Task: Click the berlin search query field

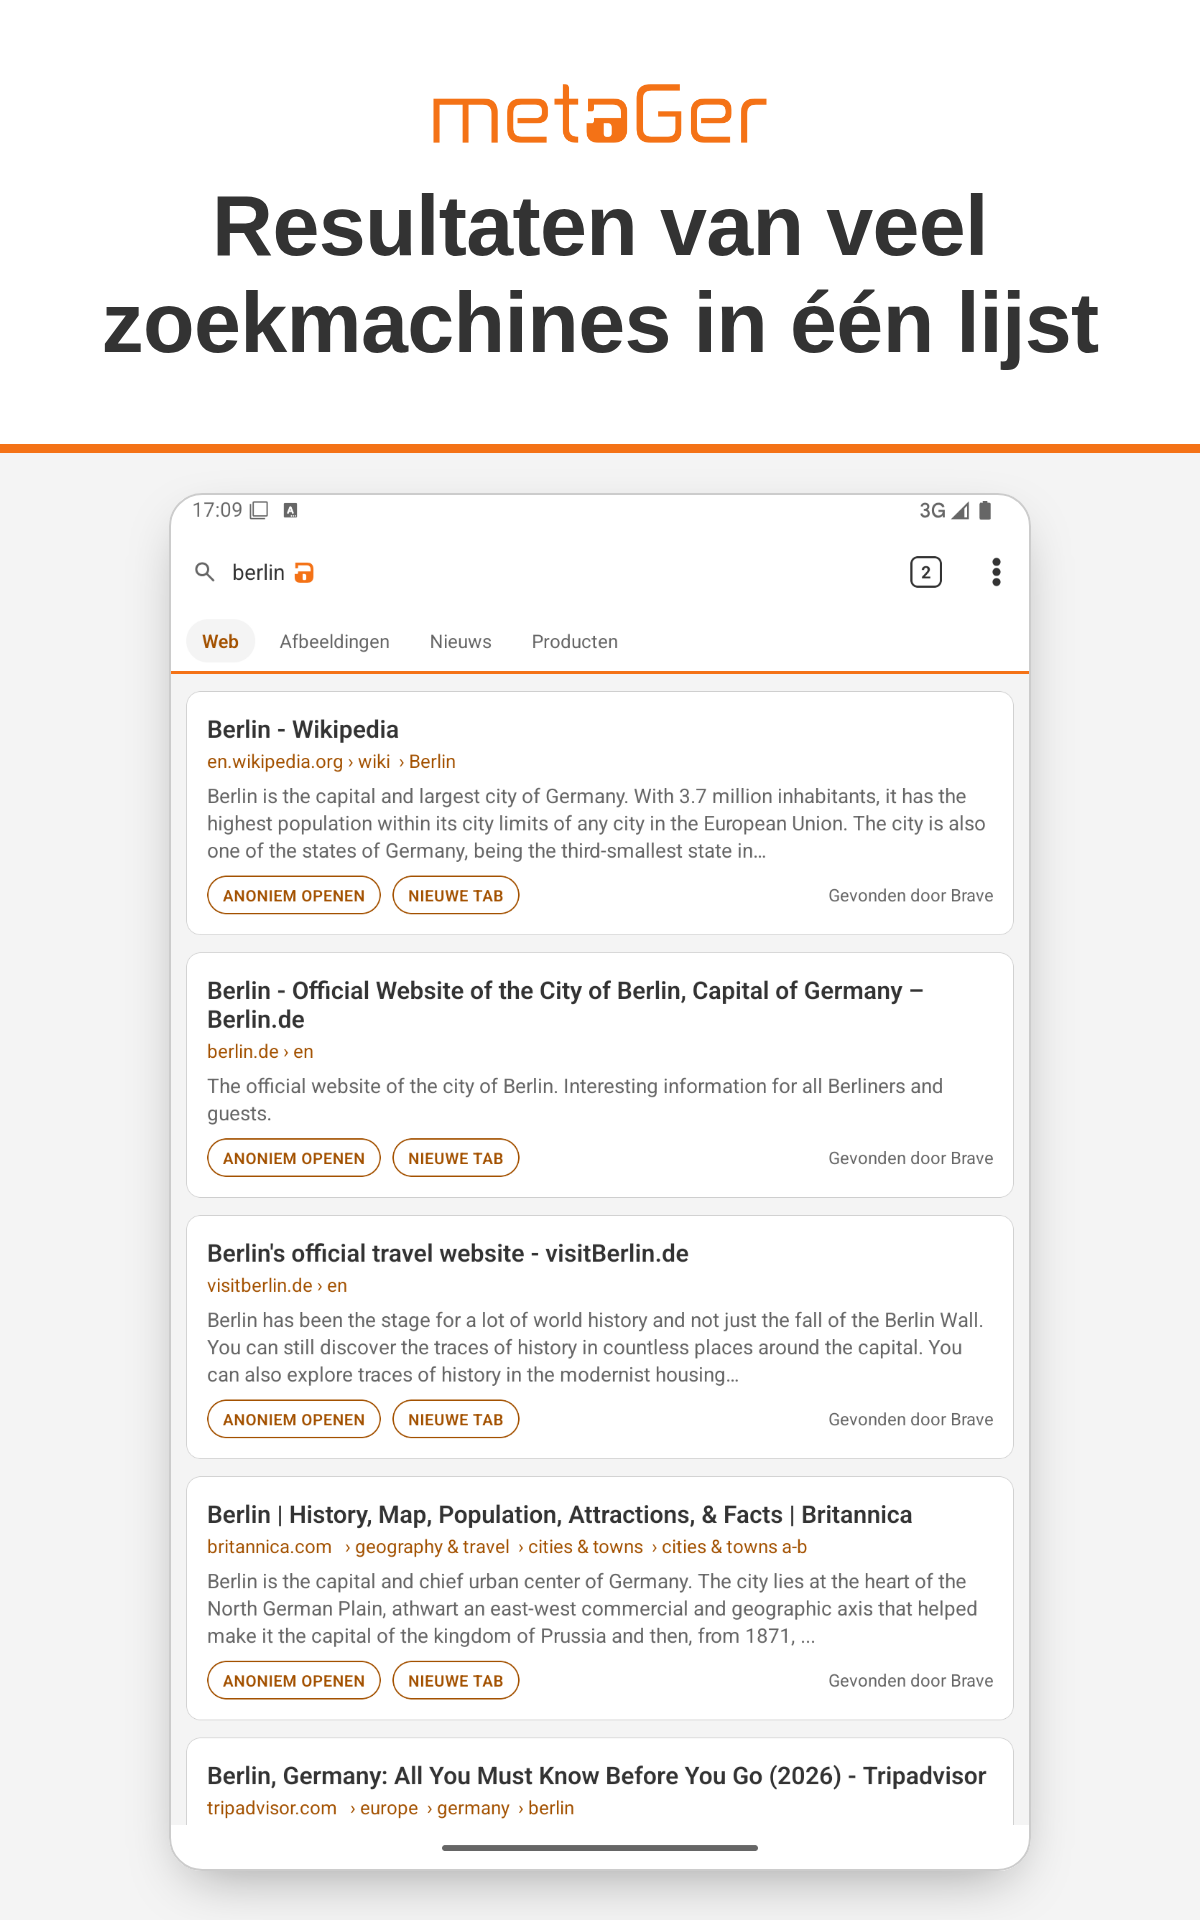Action: 540,572
